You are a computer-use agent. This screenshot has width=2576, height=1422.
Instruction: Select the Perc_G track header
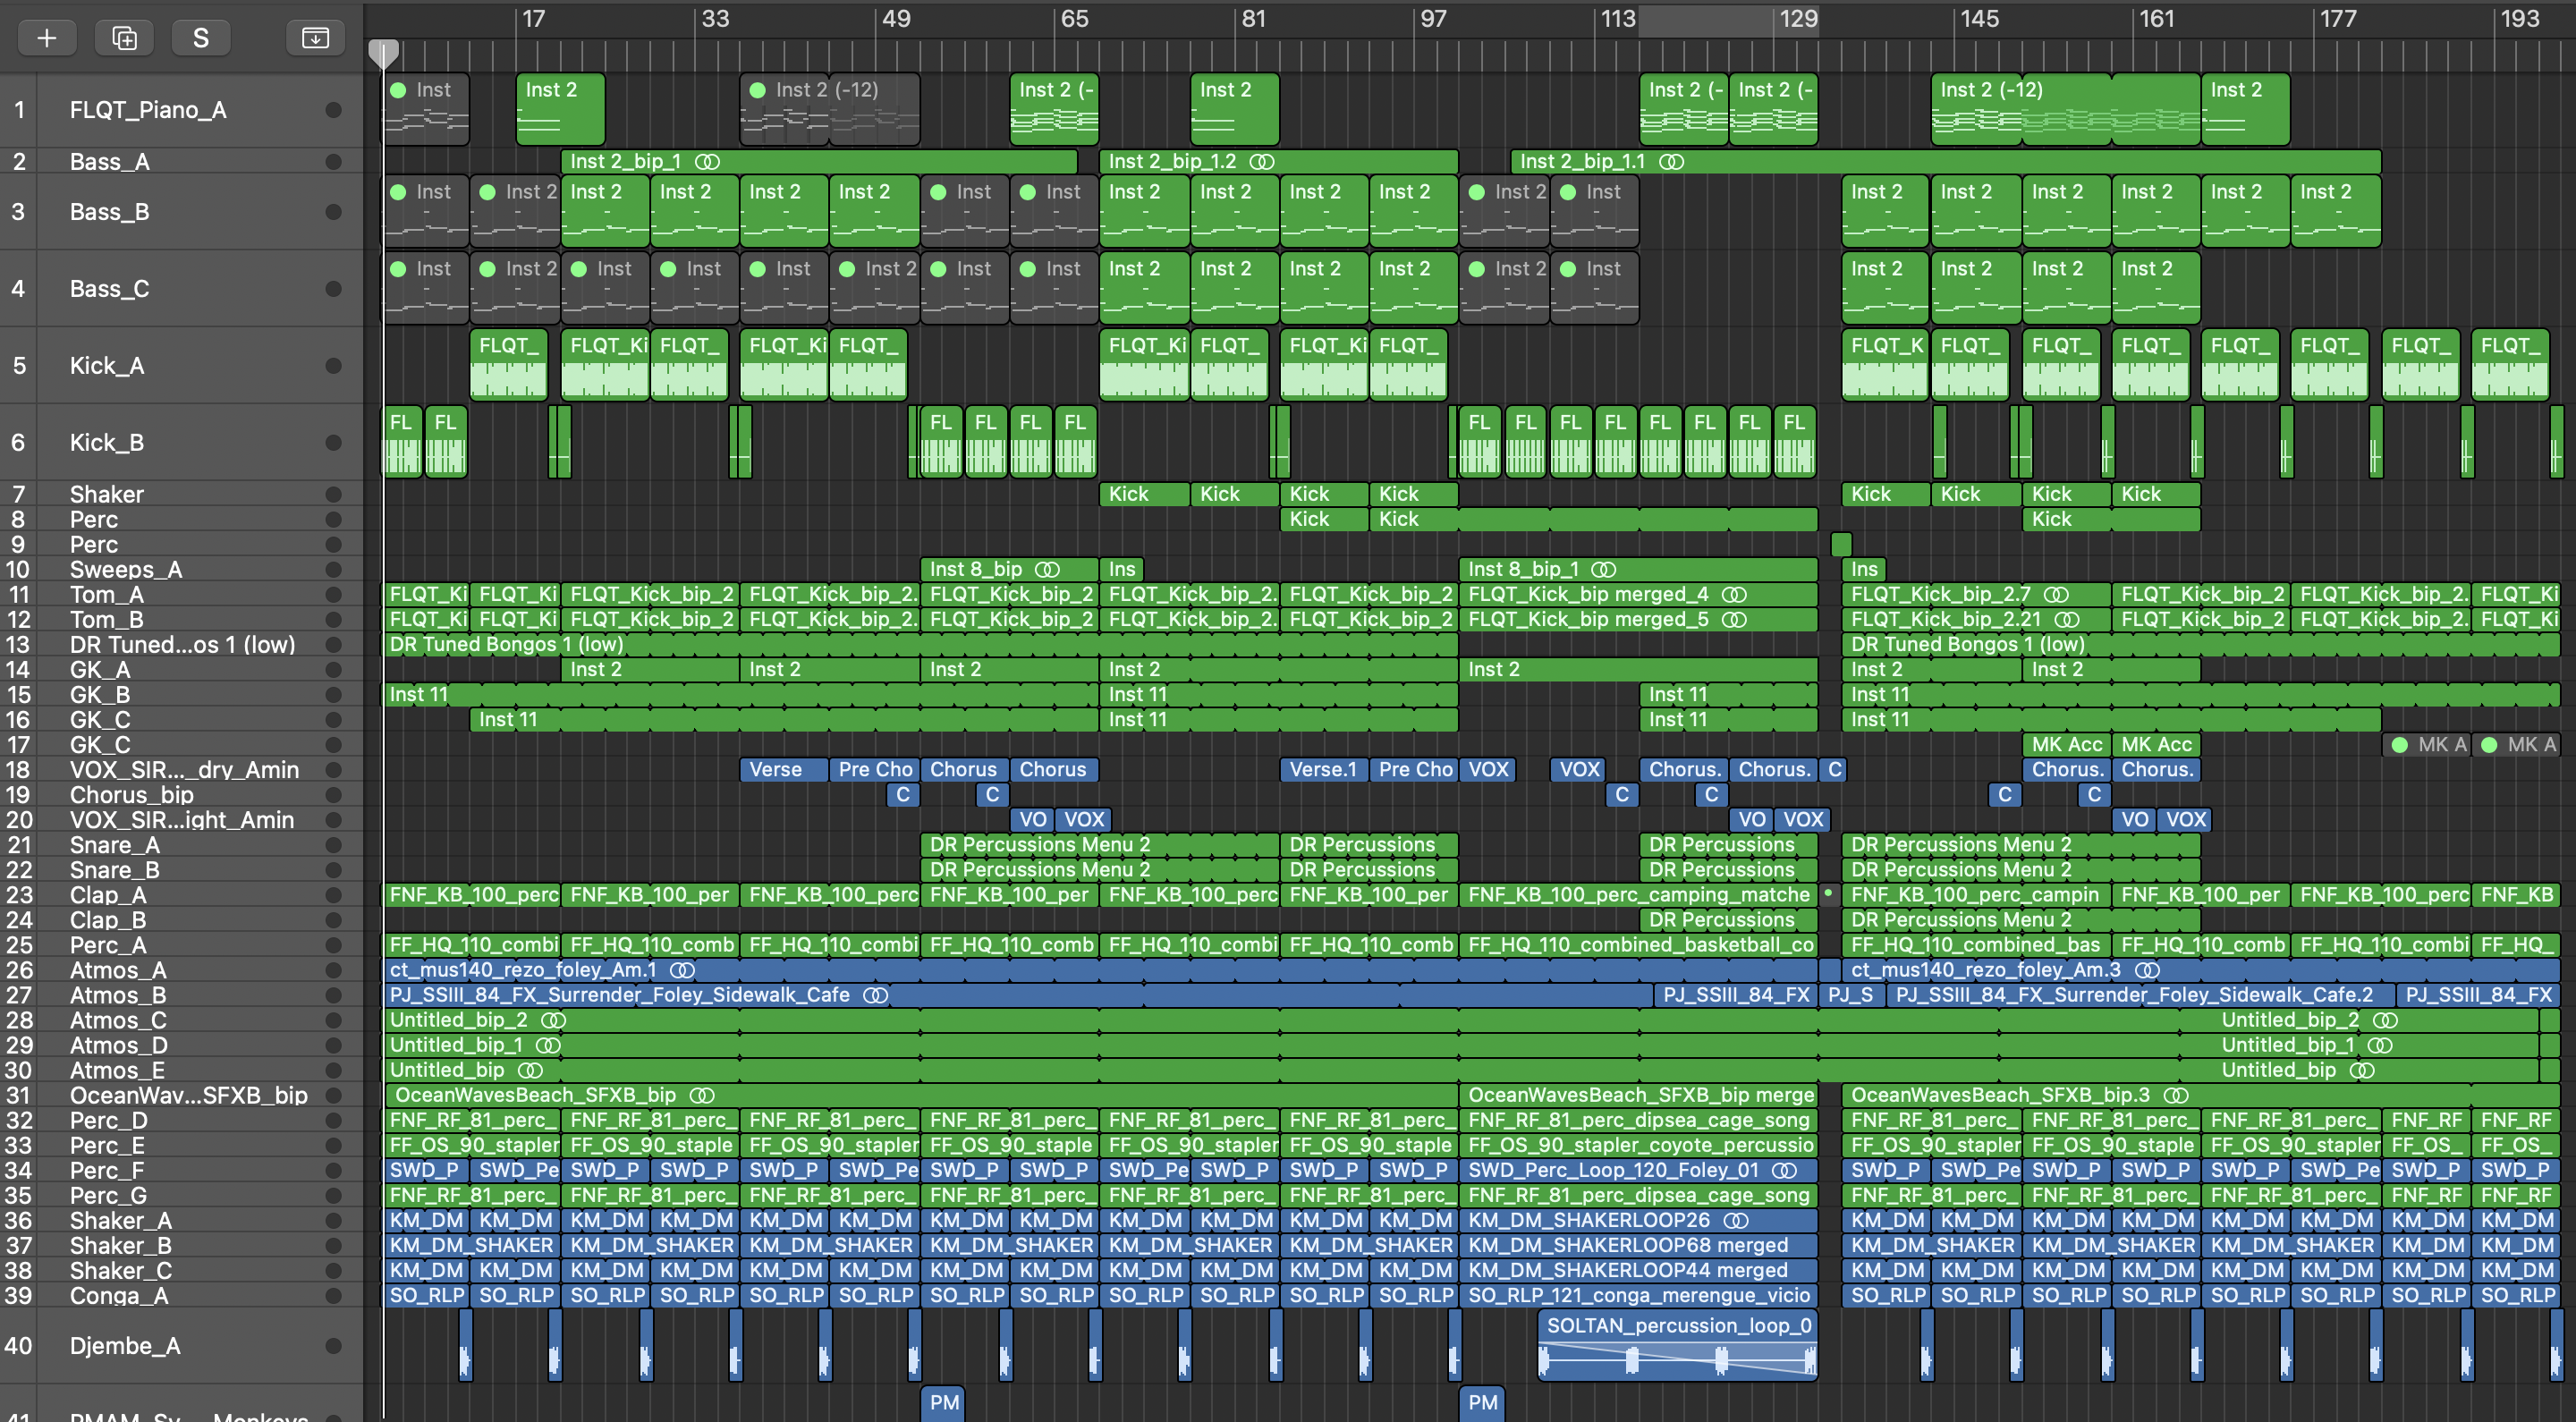click(182, 1195)
